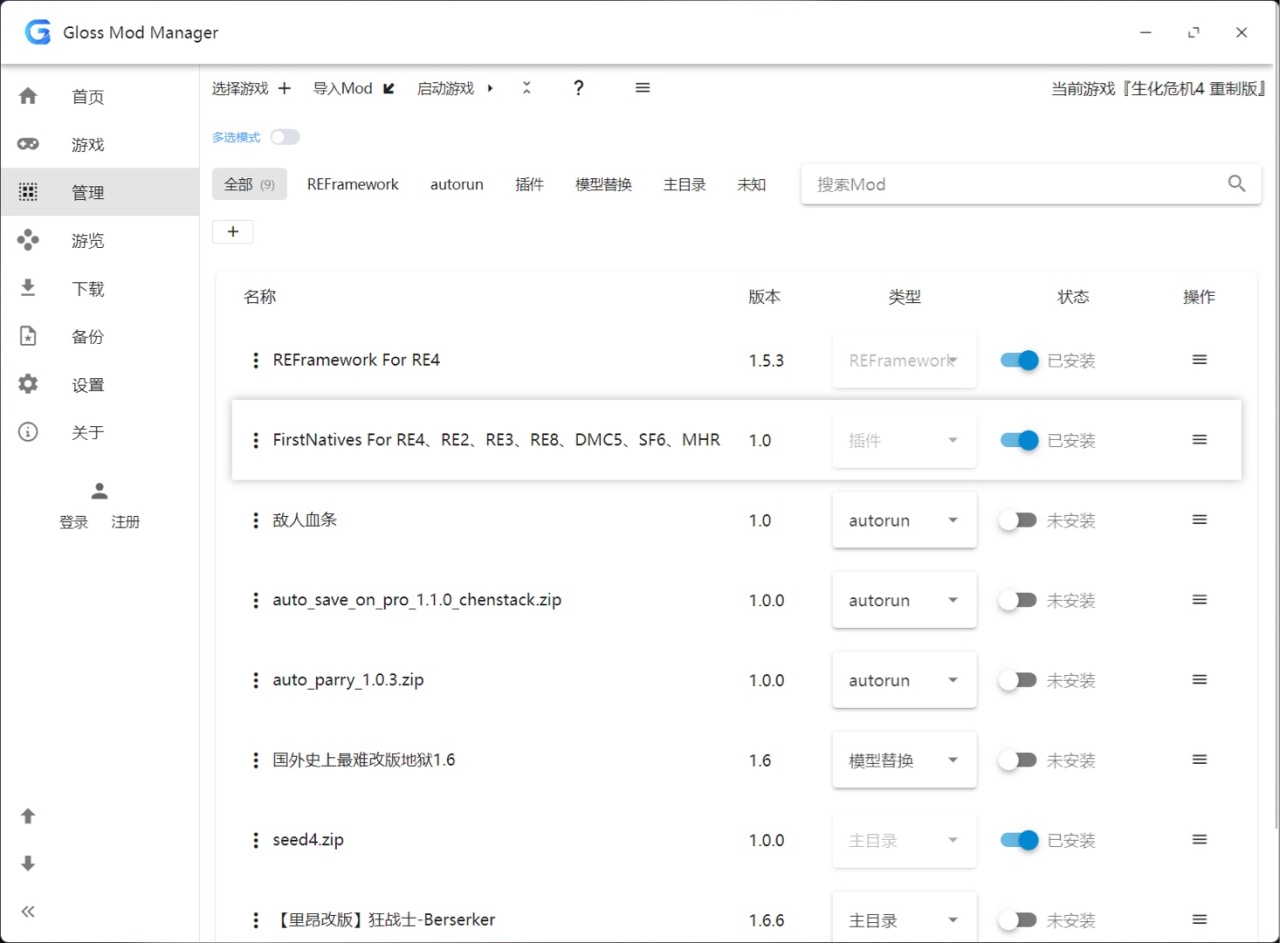The height and width of the screenshot is (943, 1280).
Task: Open the 首页 home icon
Action: tap(28, 96)
